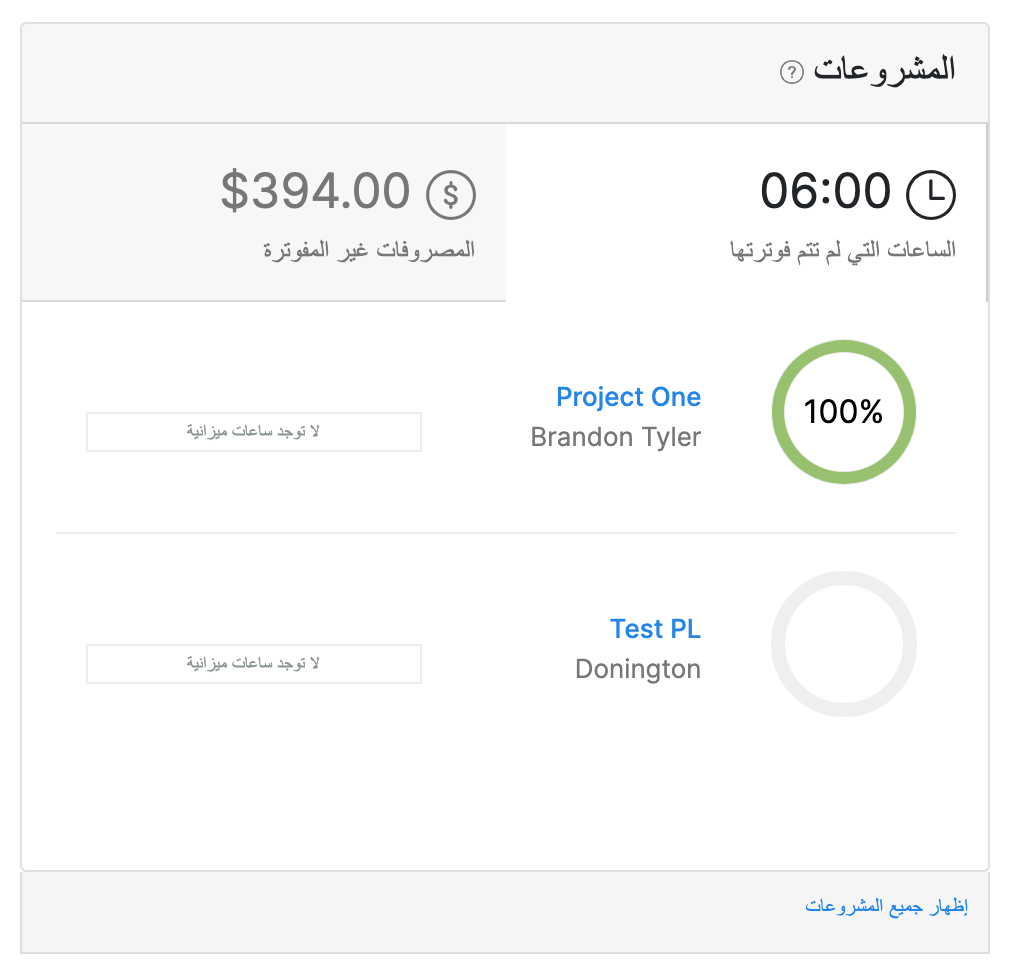Image resolution: width=1010 pixels, height=974 pixels.
Task: Click the إظهار جميع المشروعات link
Action: click(886, 907)
